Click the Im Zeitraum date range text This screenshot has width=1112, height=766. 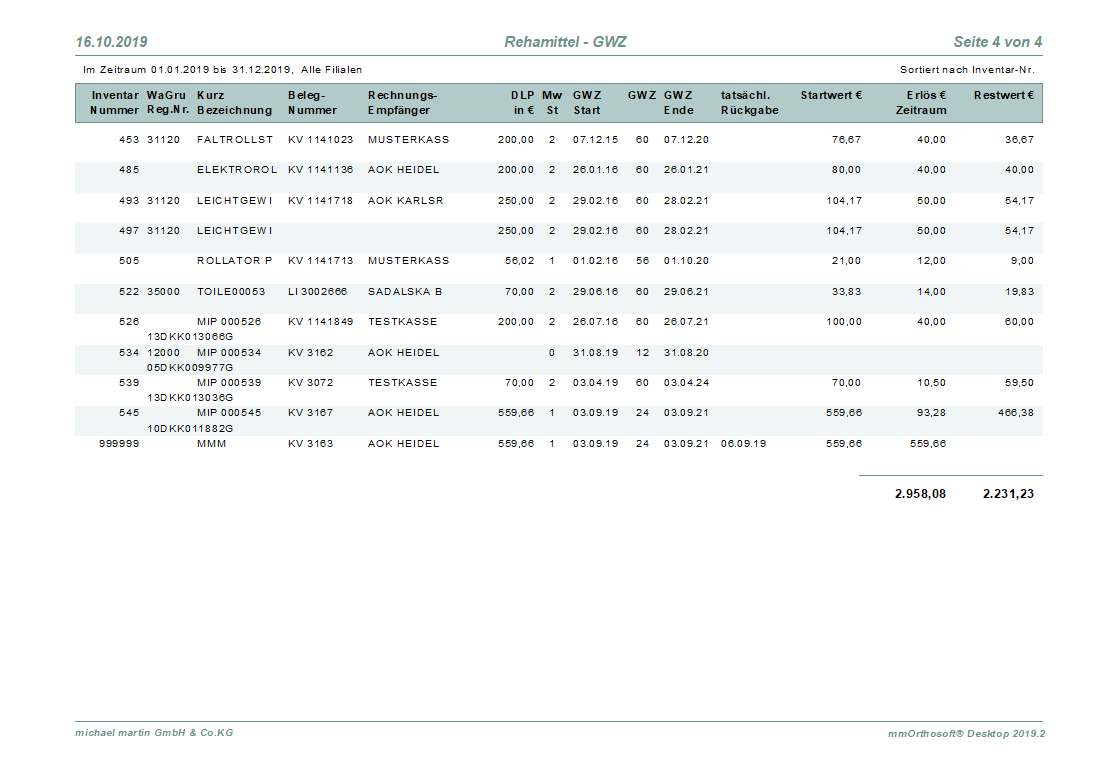[222, 70]
